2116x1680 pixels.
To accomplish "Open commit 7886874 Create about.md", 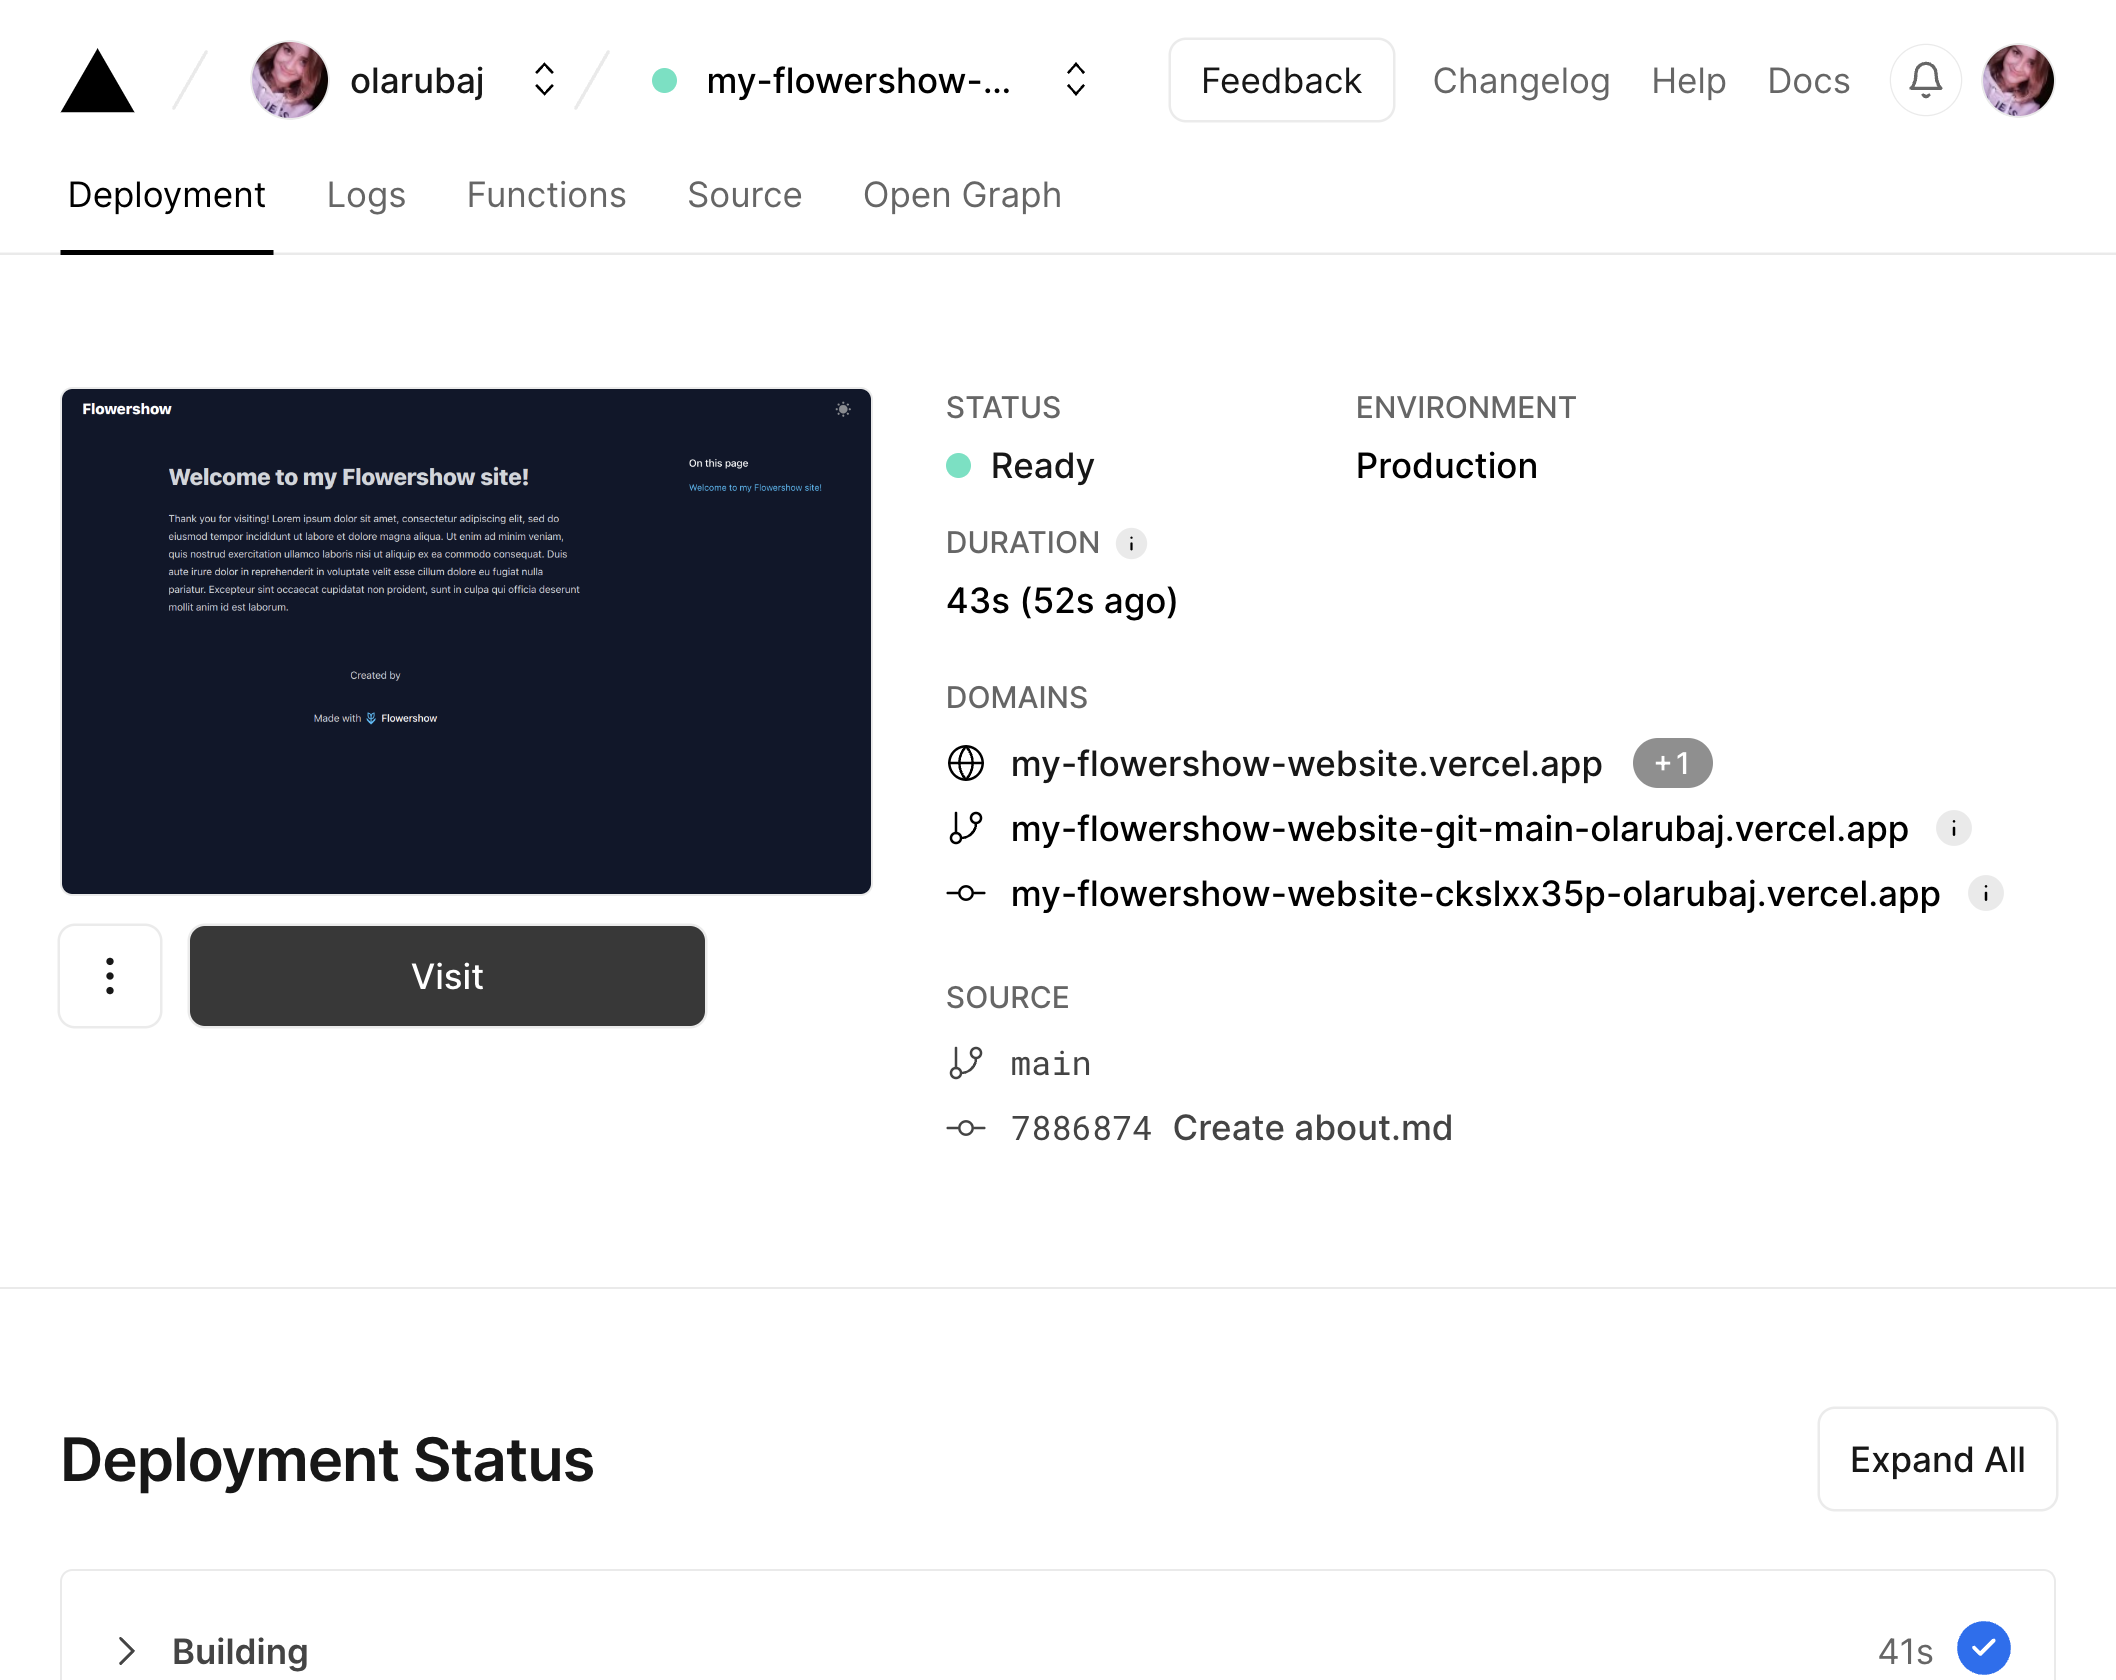I will [x=1231, y=1128].
